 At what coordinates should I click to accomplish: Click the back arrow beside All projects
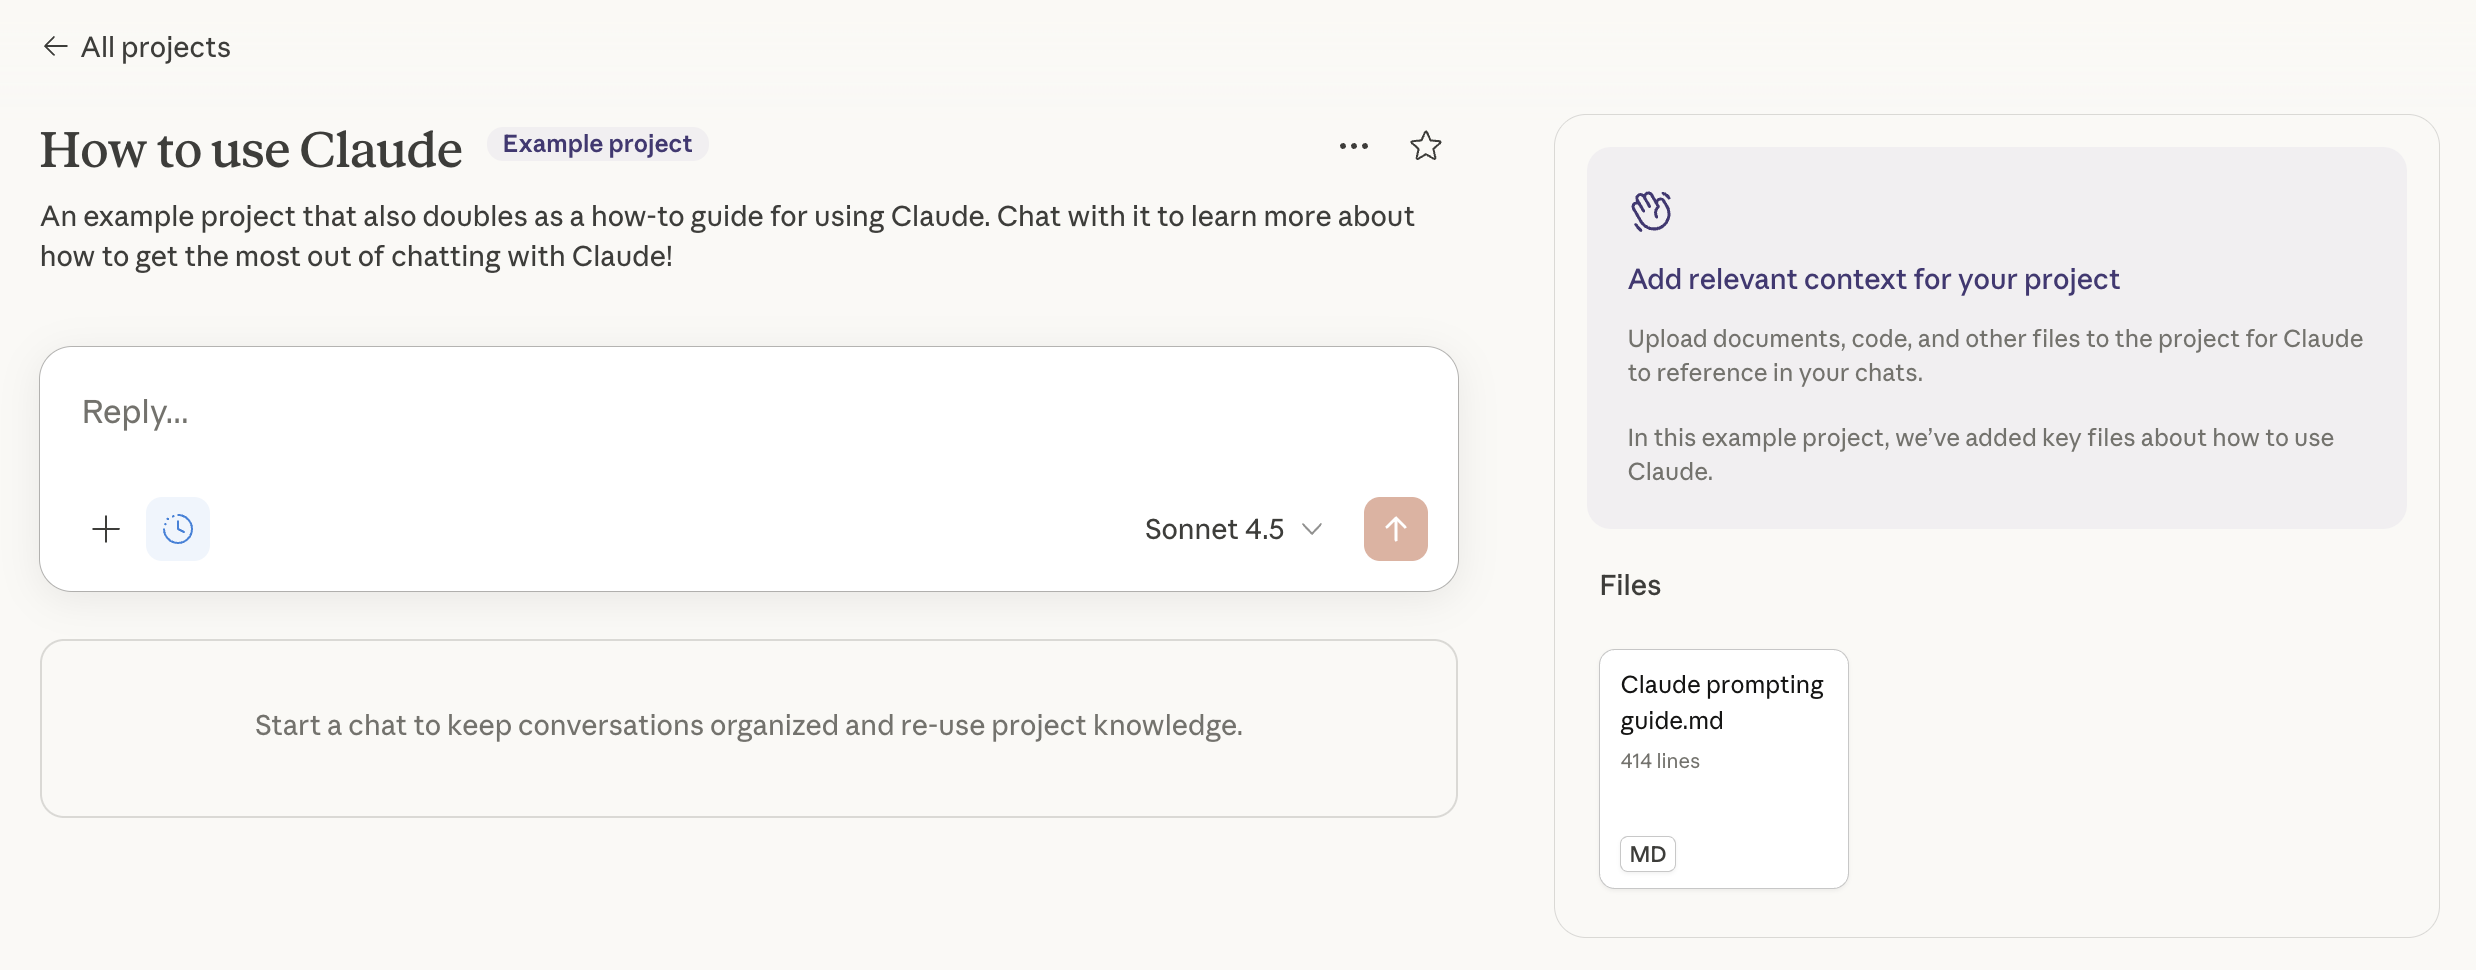(x=55, y=47)
